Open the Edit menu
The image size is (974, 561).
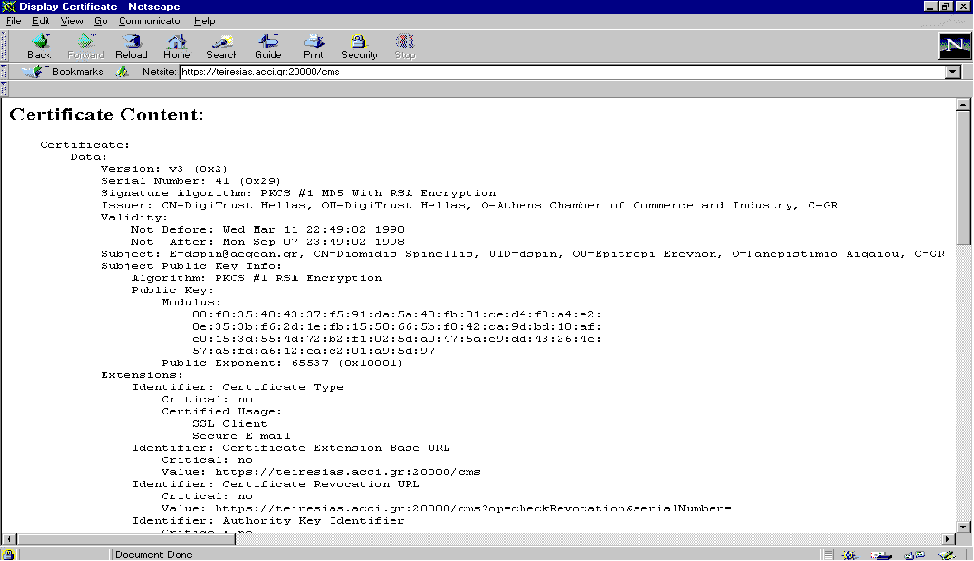40,21
